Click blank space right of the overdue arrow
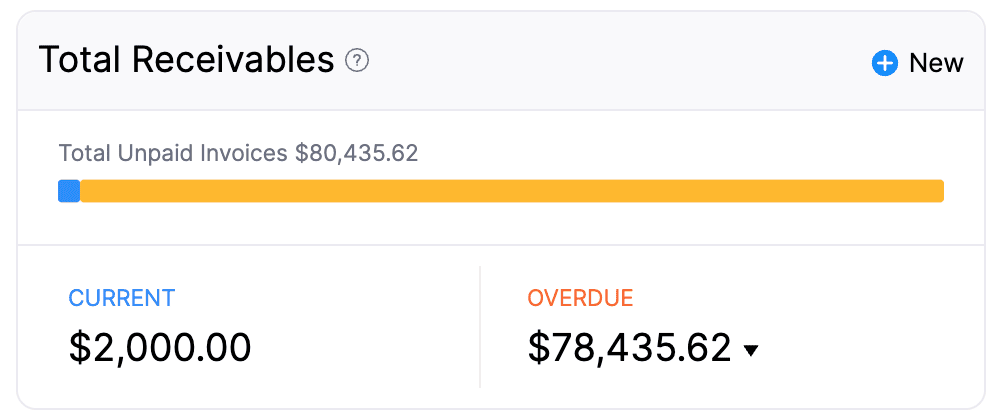The width and height of the screenshot is (1000, 416). click(860, 348)
